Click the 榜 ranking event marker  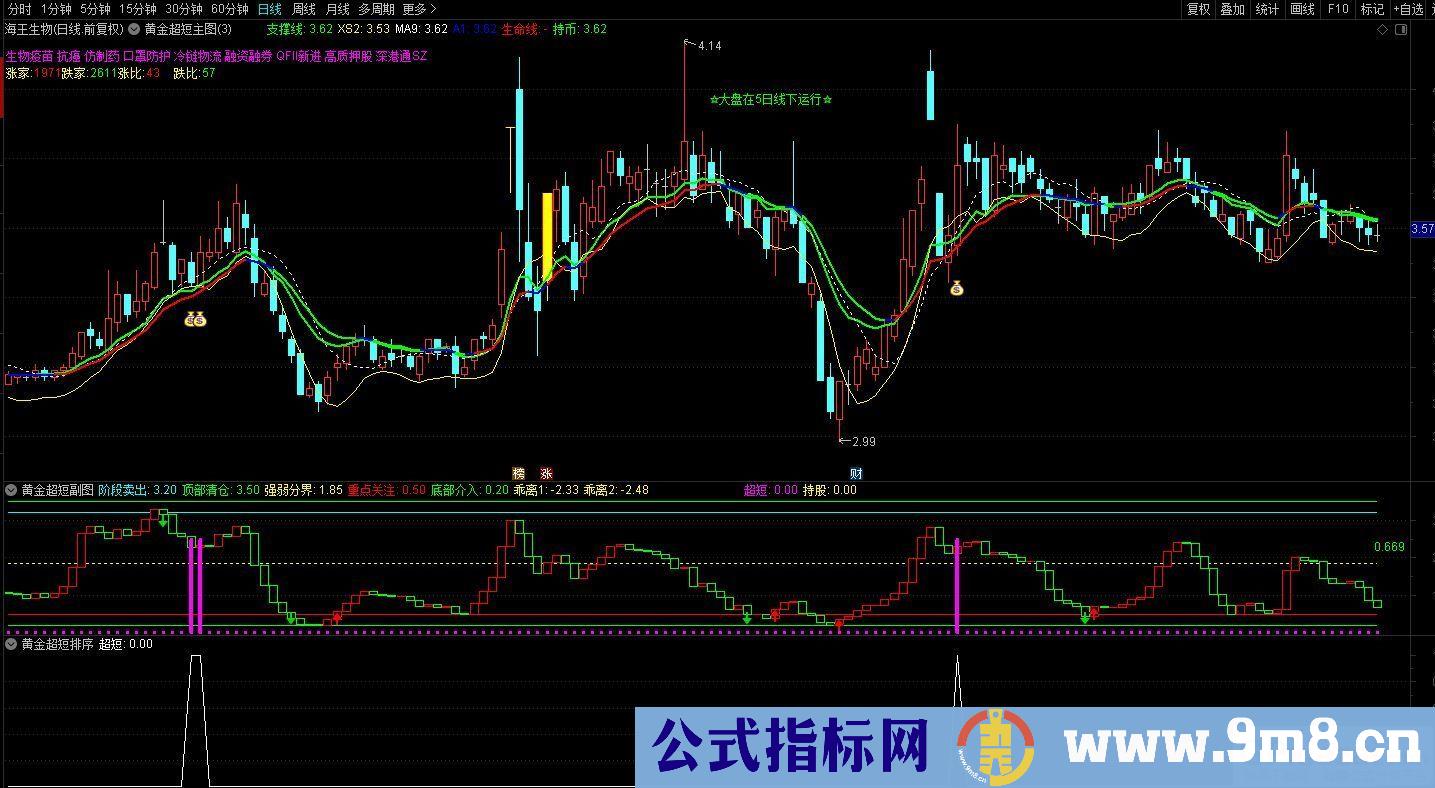518,473
